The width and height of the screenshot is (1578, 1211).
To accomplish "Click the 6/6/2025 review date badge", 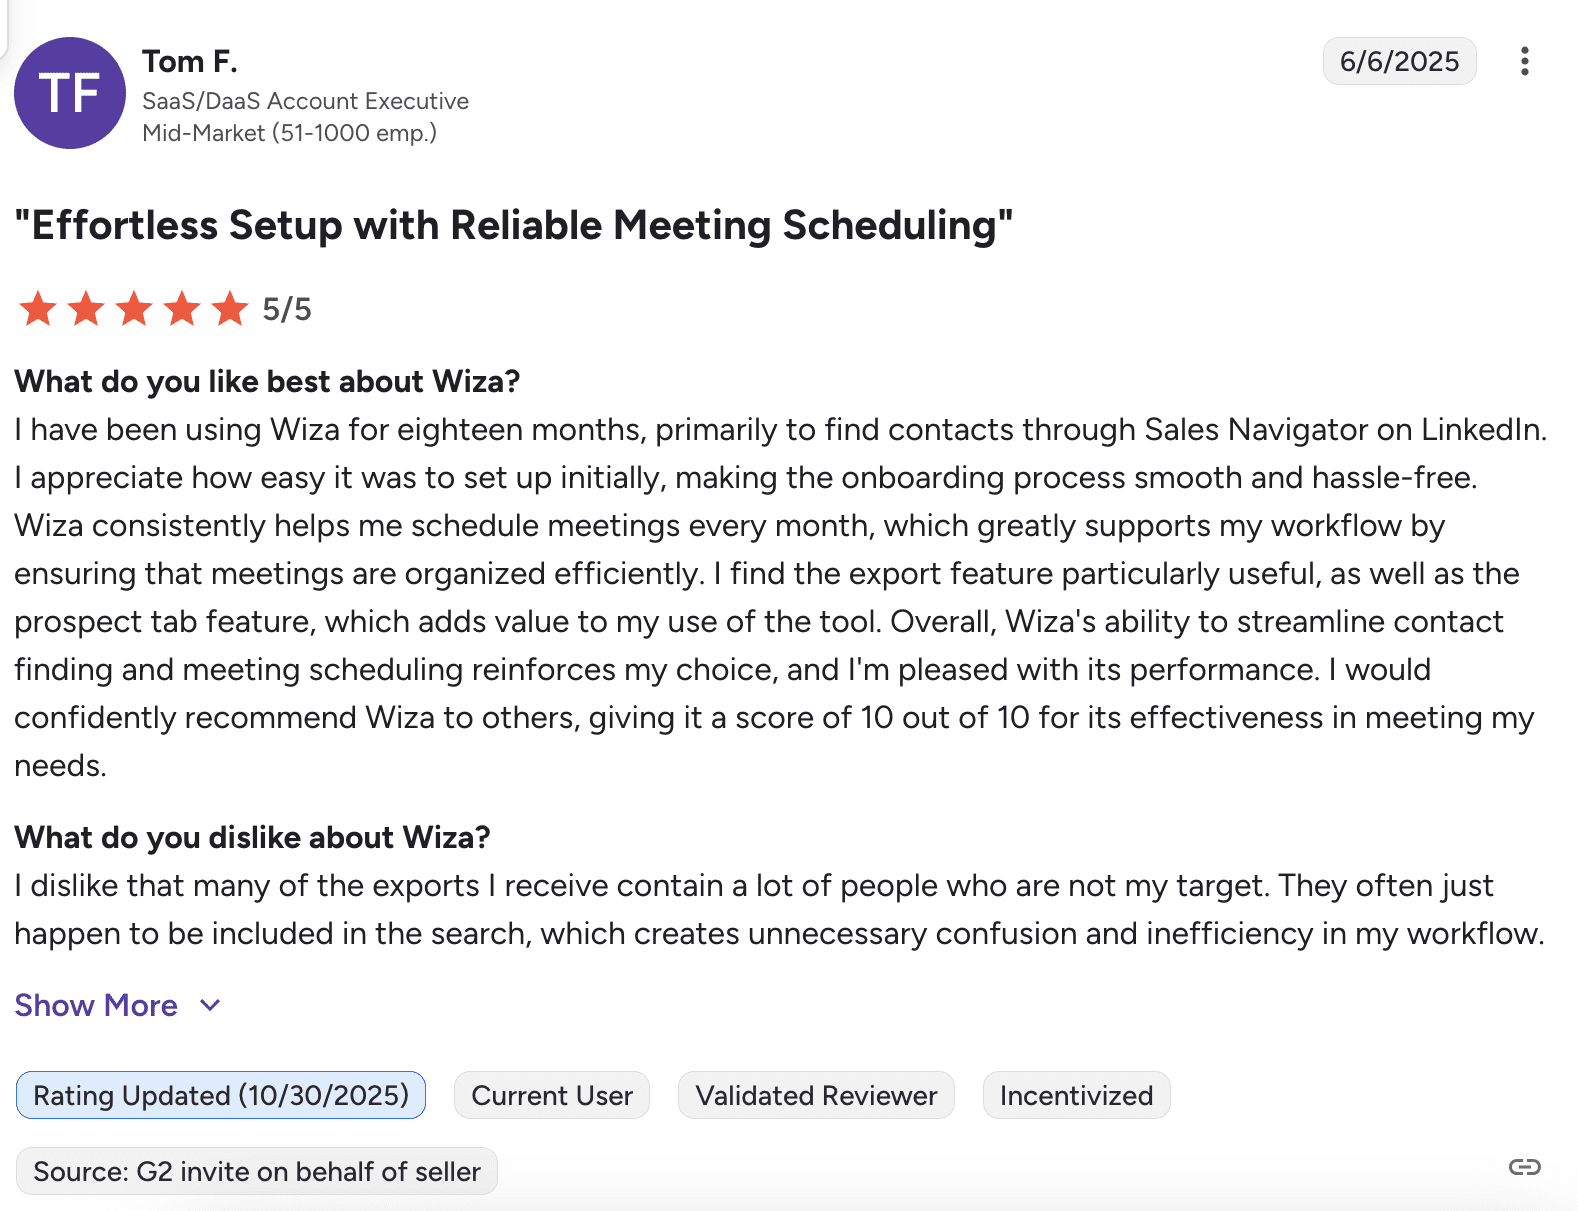I will click(x=1399, y=61).
